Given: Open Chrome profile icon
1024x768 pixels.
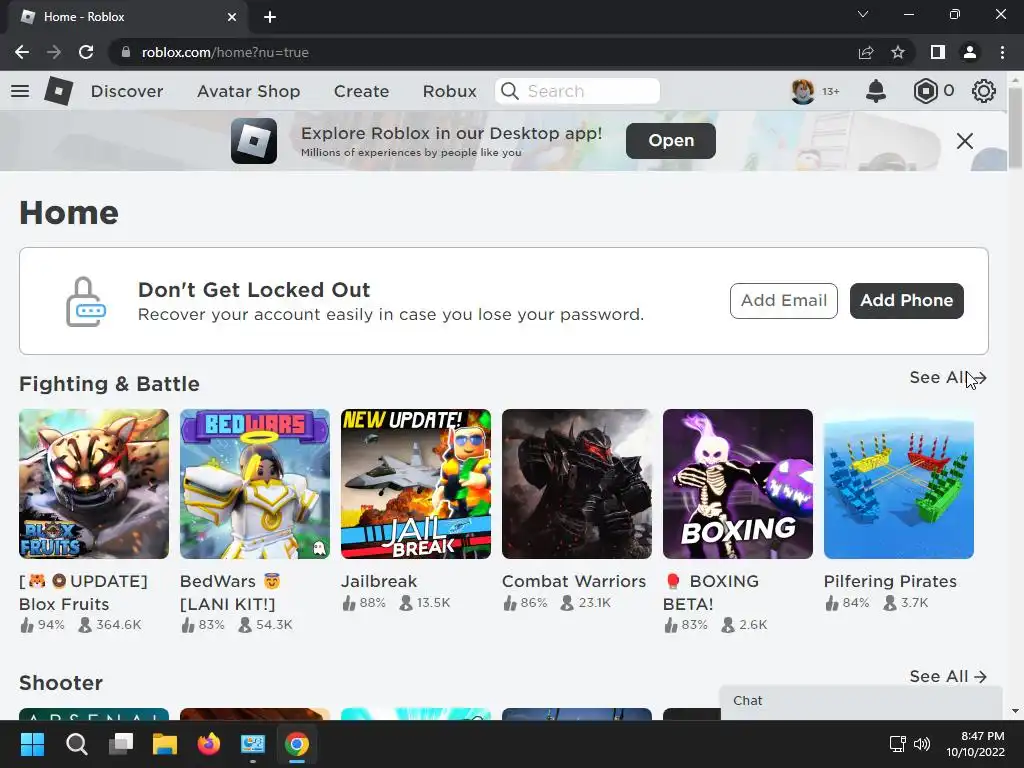Looking at the screenshot, I should pyautogui.click(x=970, y=52).
